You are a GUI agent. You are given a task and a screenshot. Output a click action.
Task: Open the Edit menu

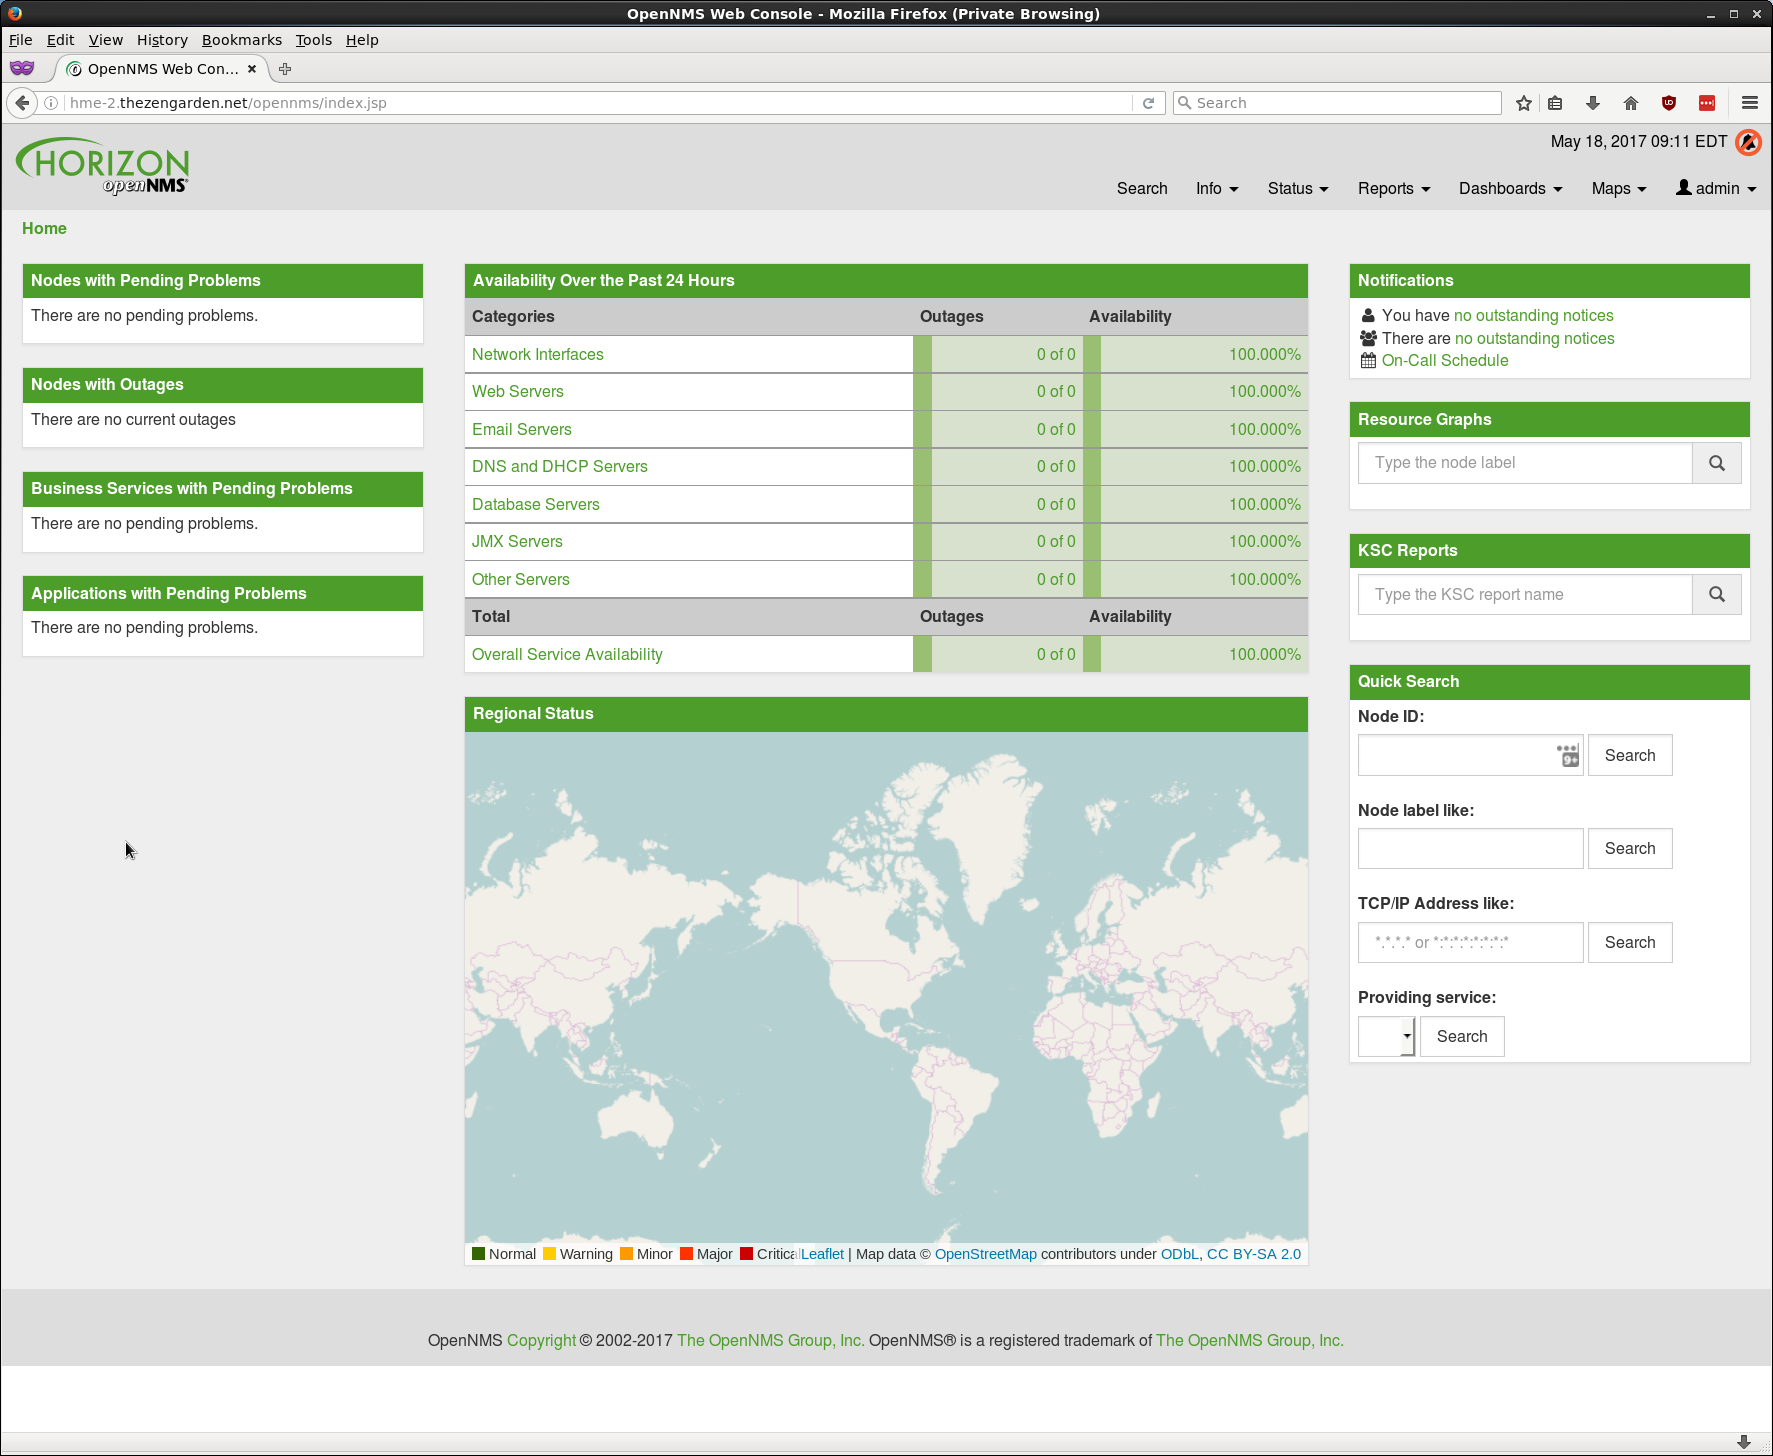pos(60,40)
